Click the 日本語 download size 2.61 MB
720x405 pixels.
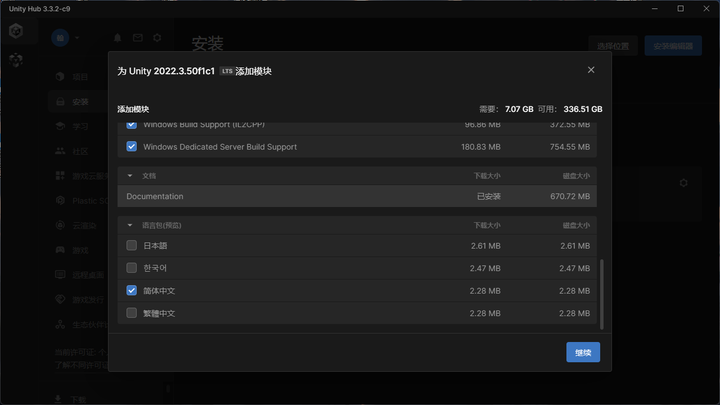click(x=485, y=246)
